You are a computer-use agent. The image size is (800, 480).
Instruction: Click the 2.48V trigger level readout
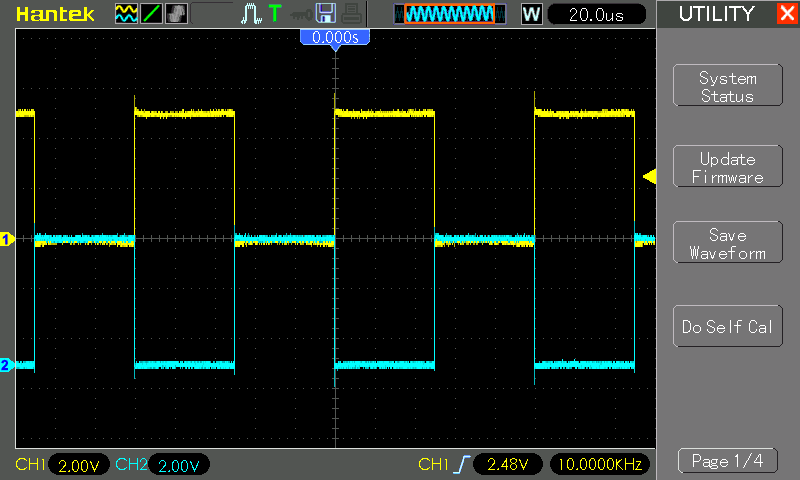click(x=508, y=464)
